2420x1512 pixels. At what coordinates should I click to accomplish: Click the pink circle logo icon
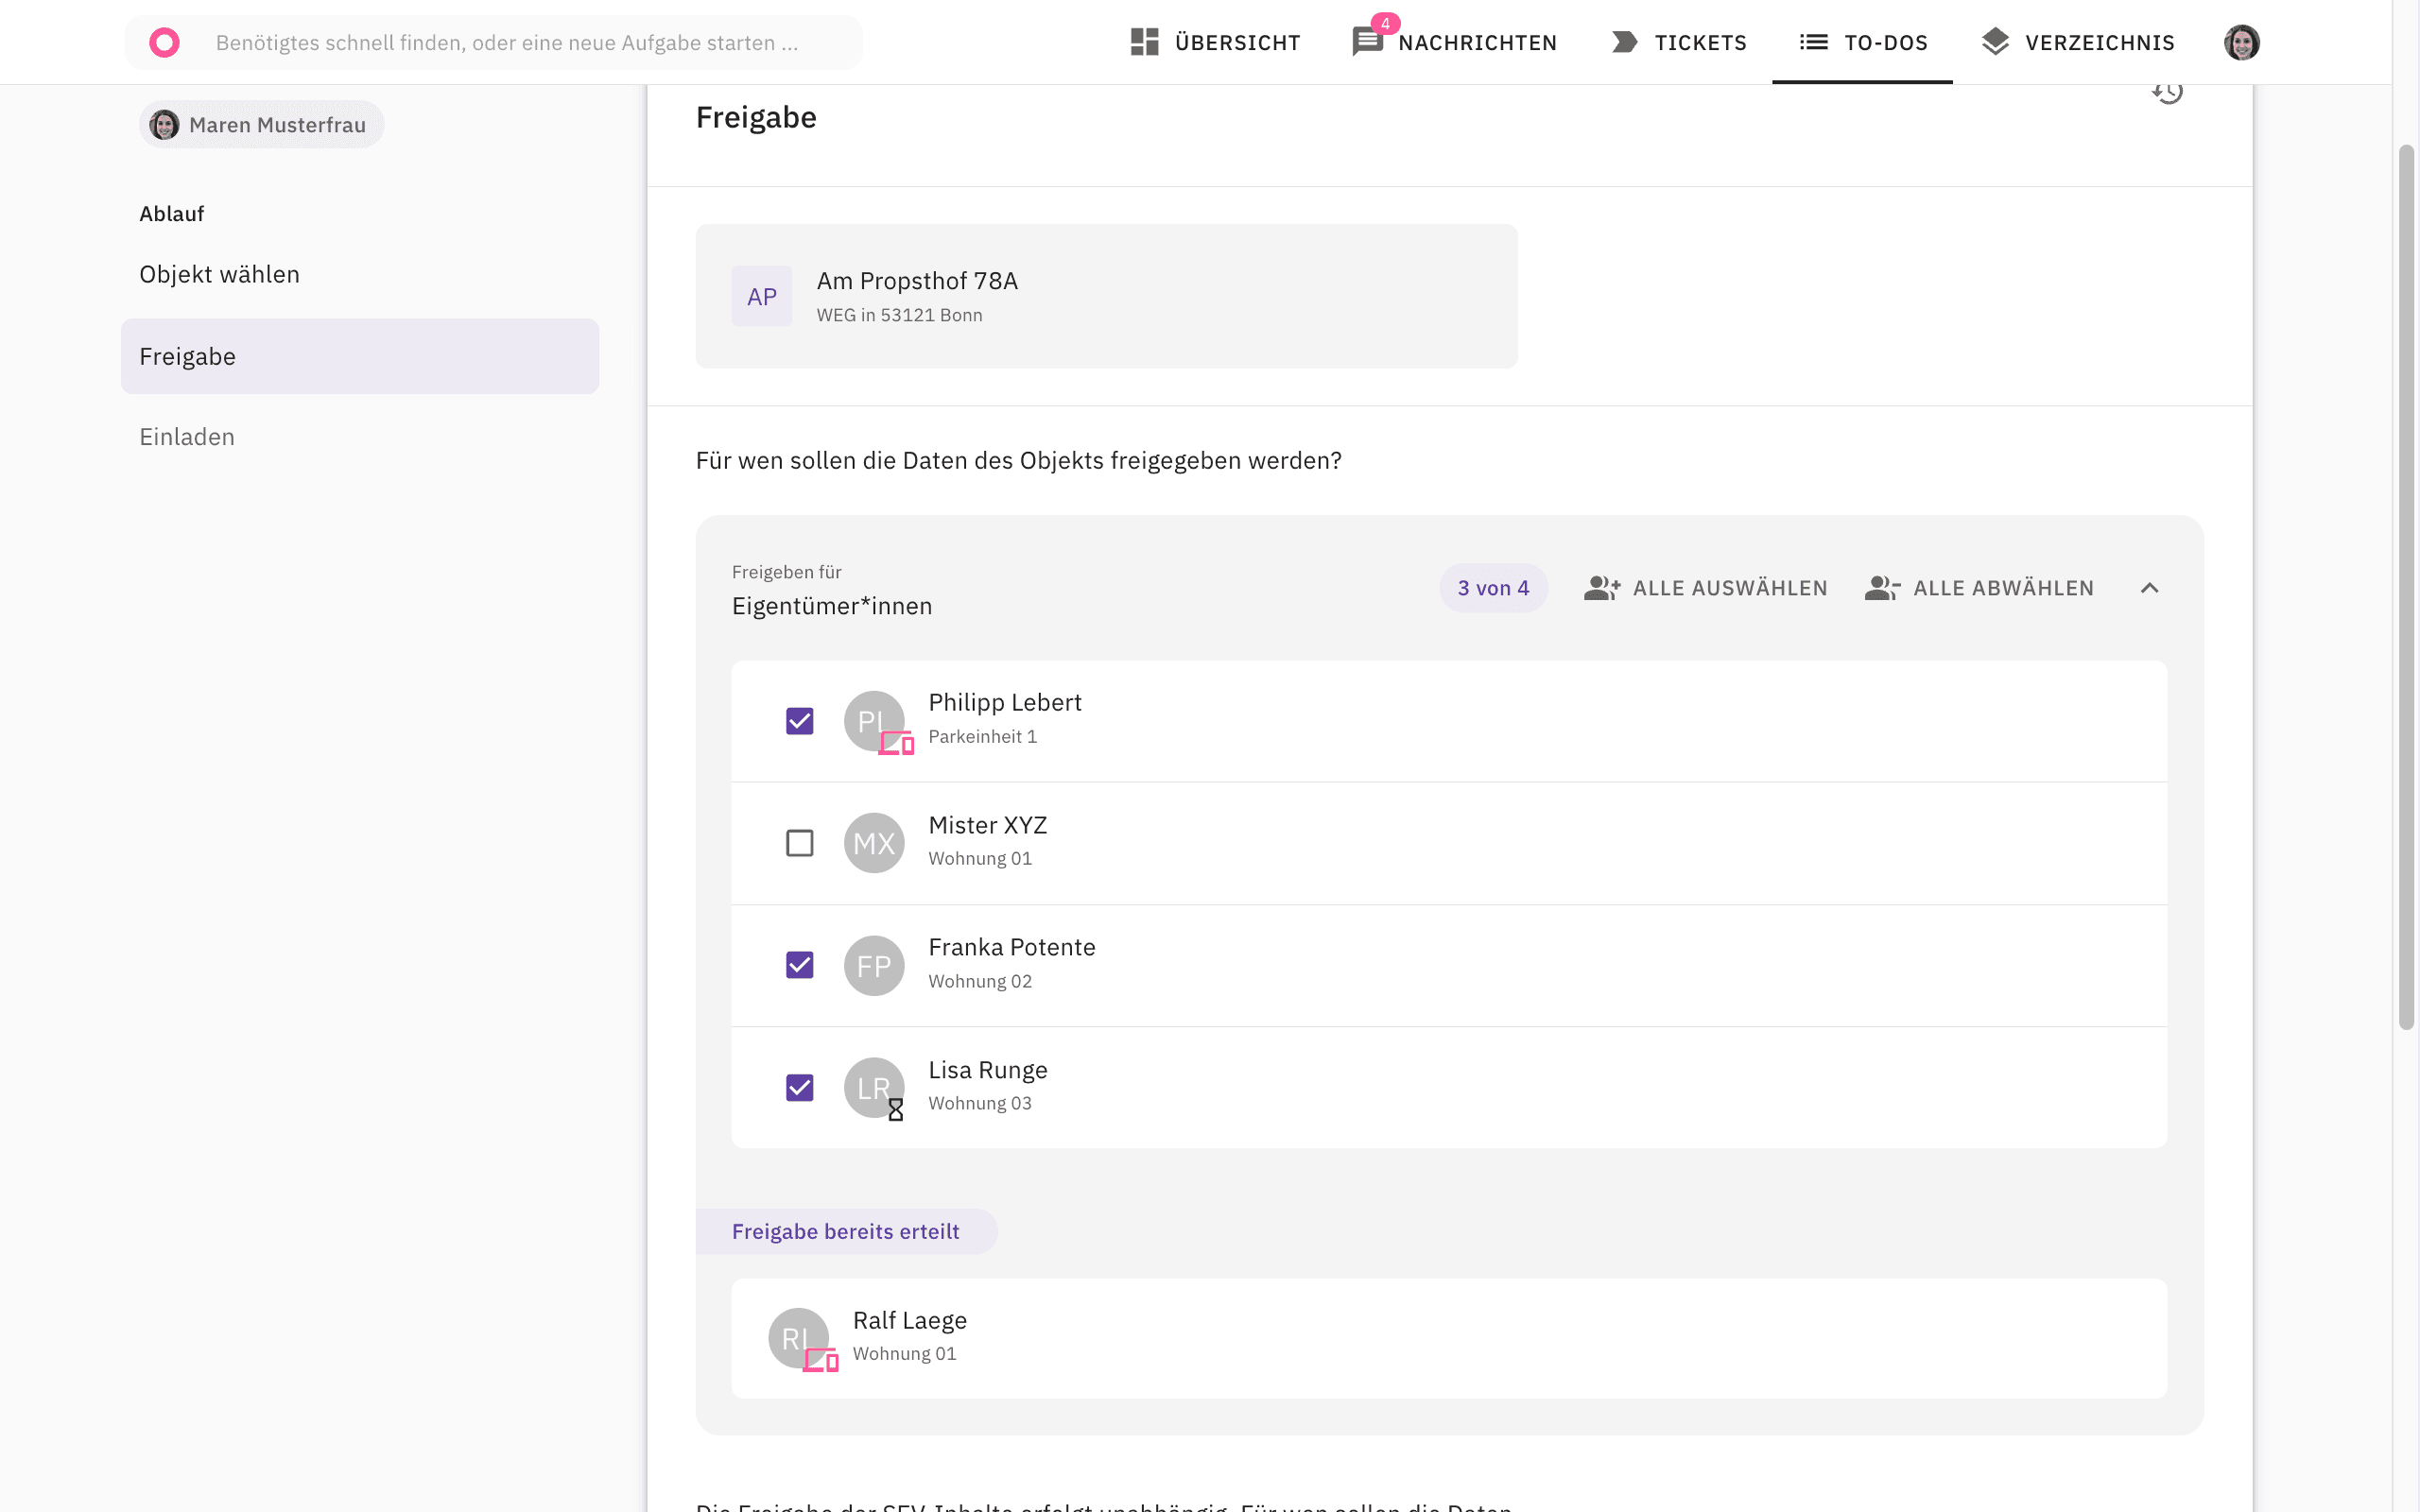164,42
